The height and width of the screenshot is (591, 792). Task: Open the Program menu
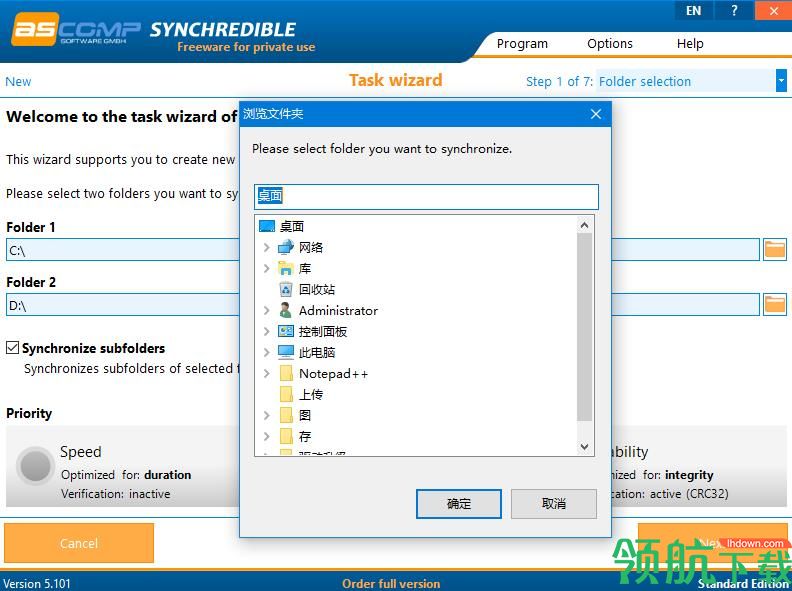522,43
